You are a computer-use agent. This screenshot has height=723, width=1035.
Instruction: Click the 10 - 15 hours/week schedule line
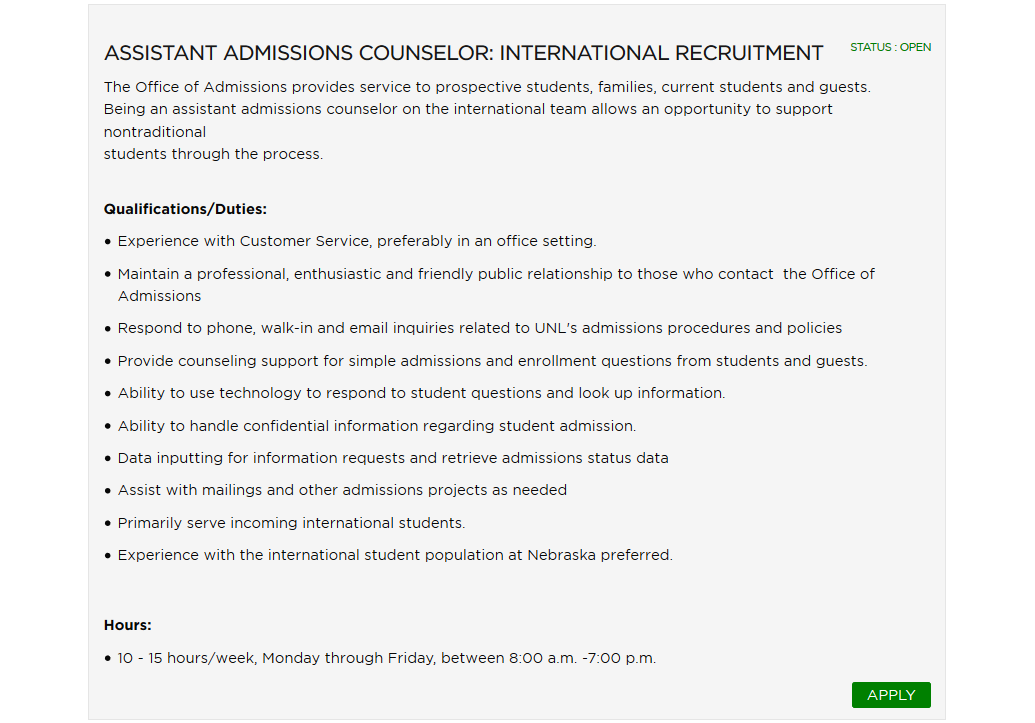tap(386, 658)
